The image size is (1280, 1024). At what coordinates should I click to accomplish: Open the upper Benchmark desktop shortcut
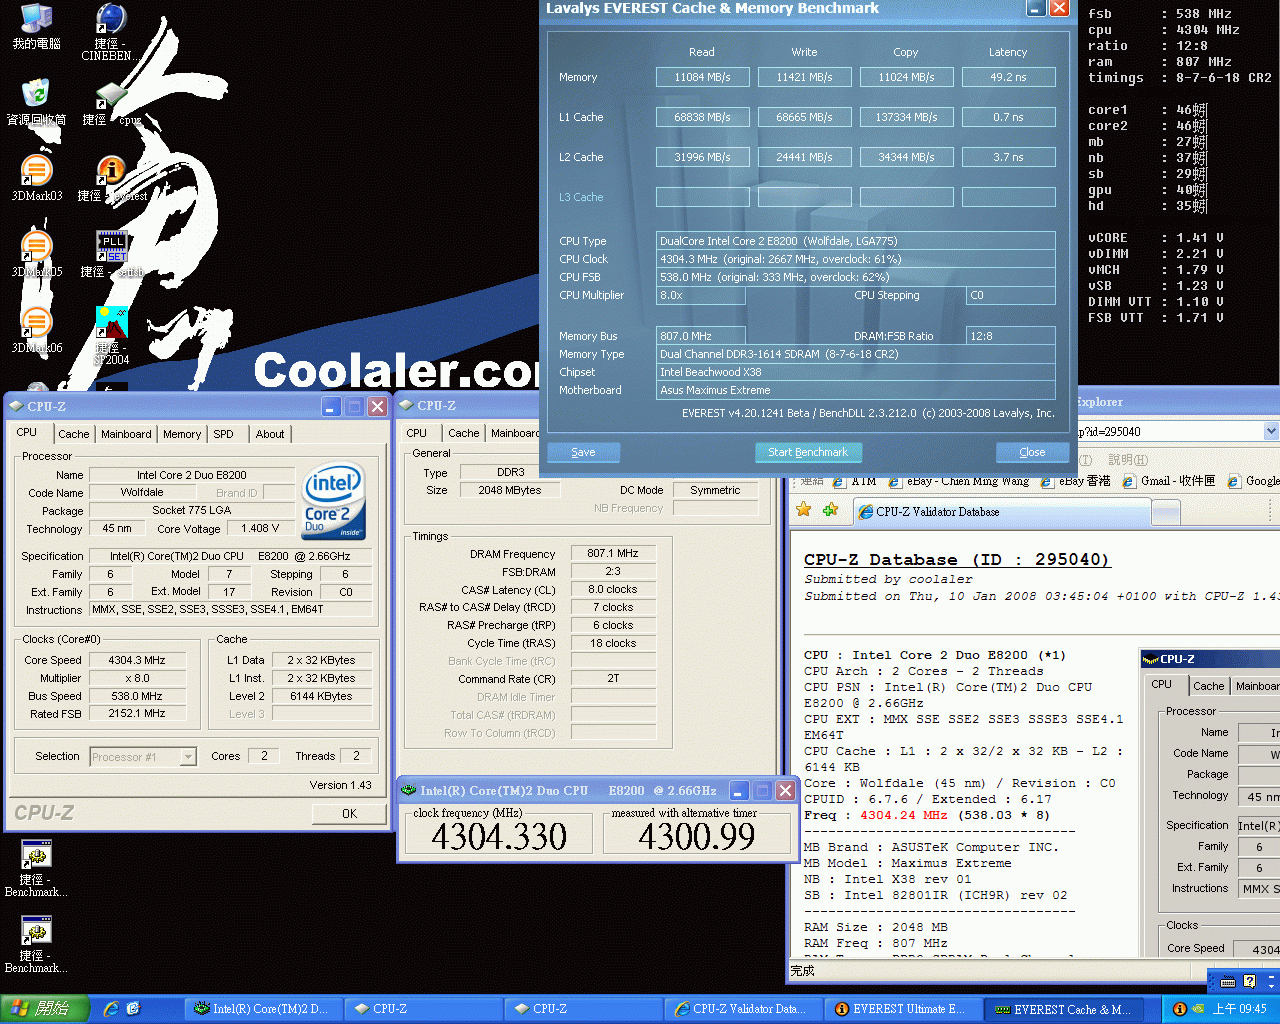tap(36, 868)
